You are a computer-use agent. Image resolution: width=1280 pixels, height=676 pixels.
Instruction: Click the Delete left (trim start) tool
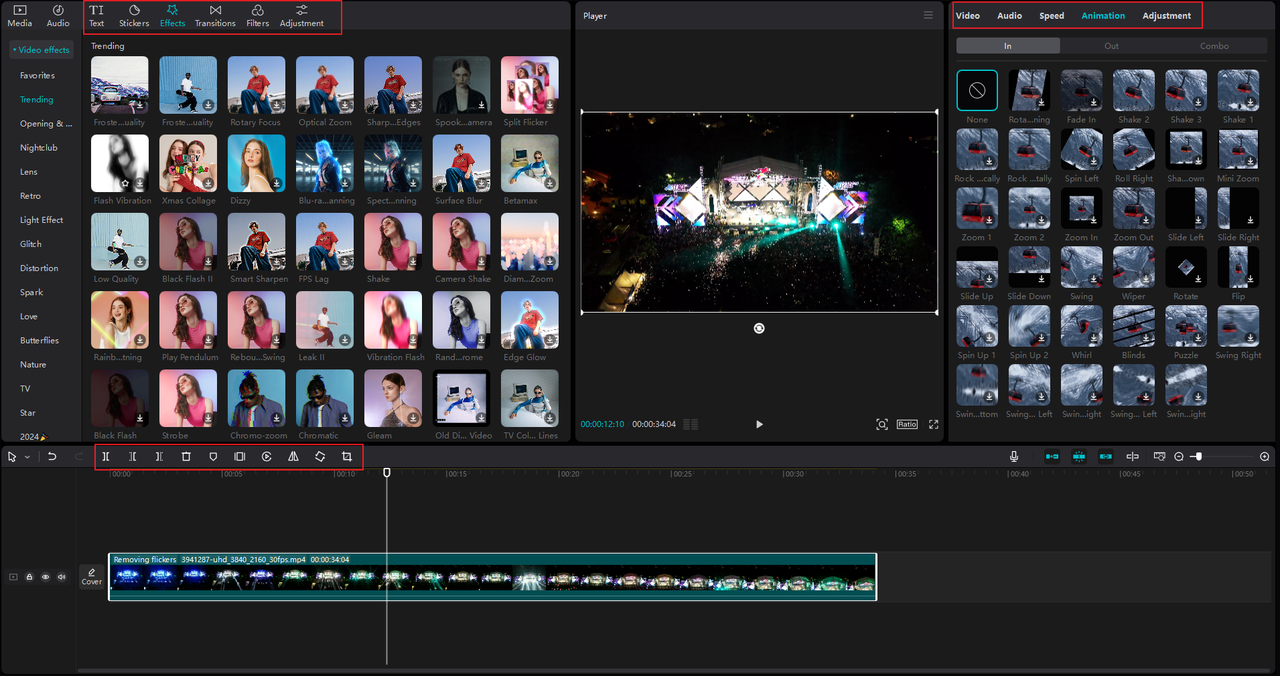point(132,456)
